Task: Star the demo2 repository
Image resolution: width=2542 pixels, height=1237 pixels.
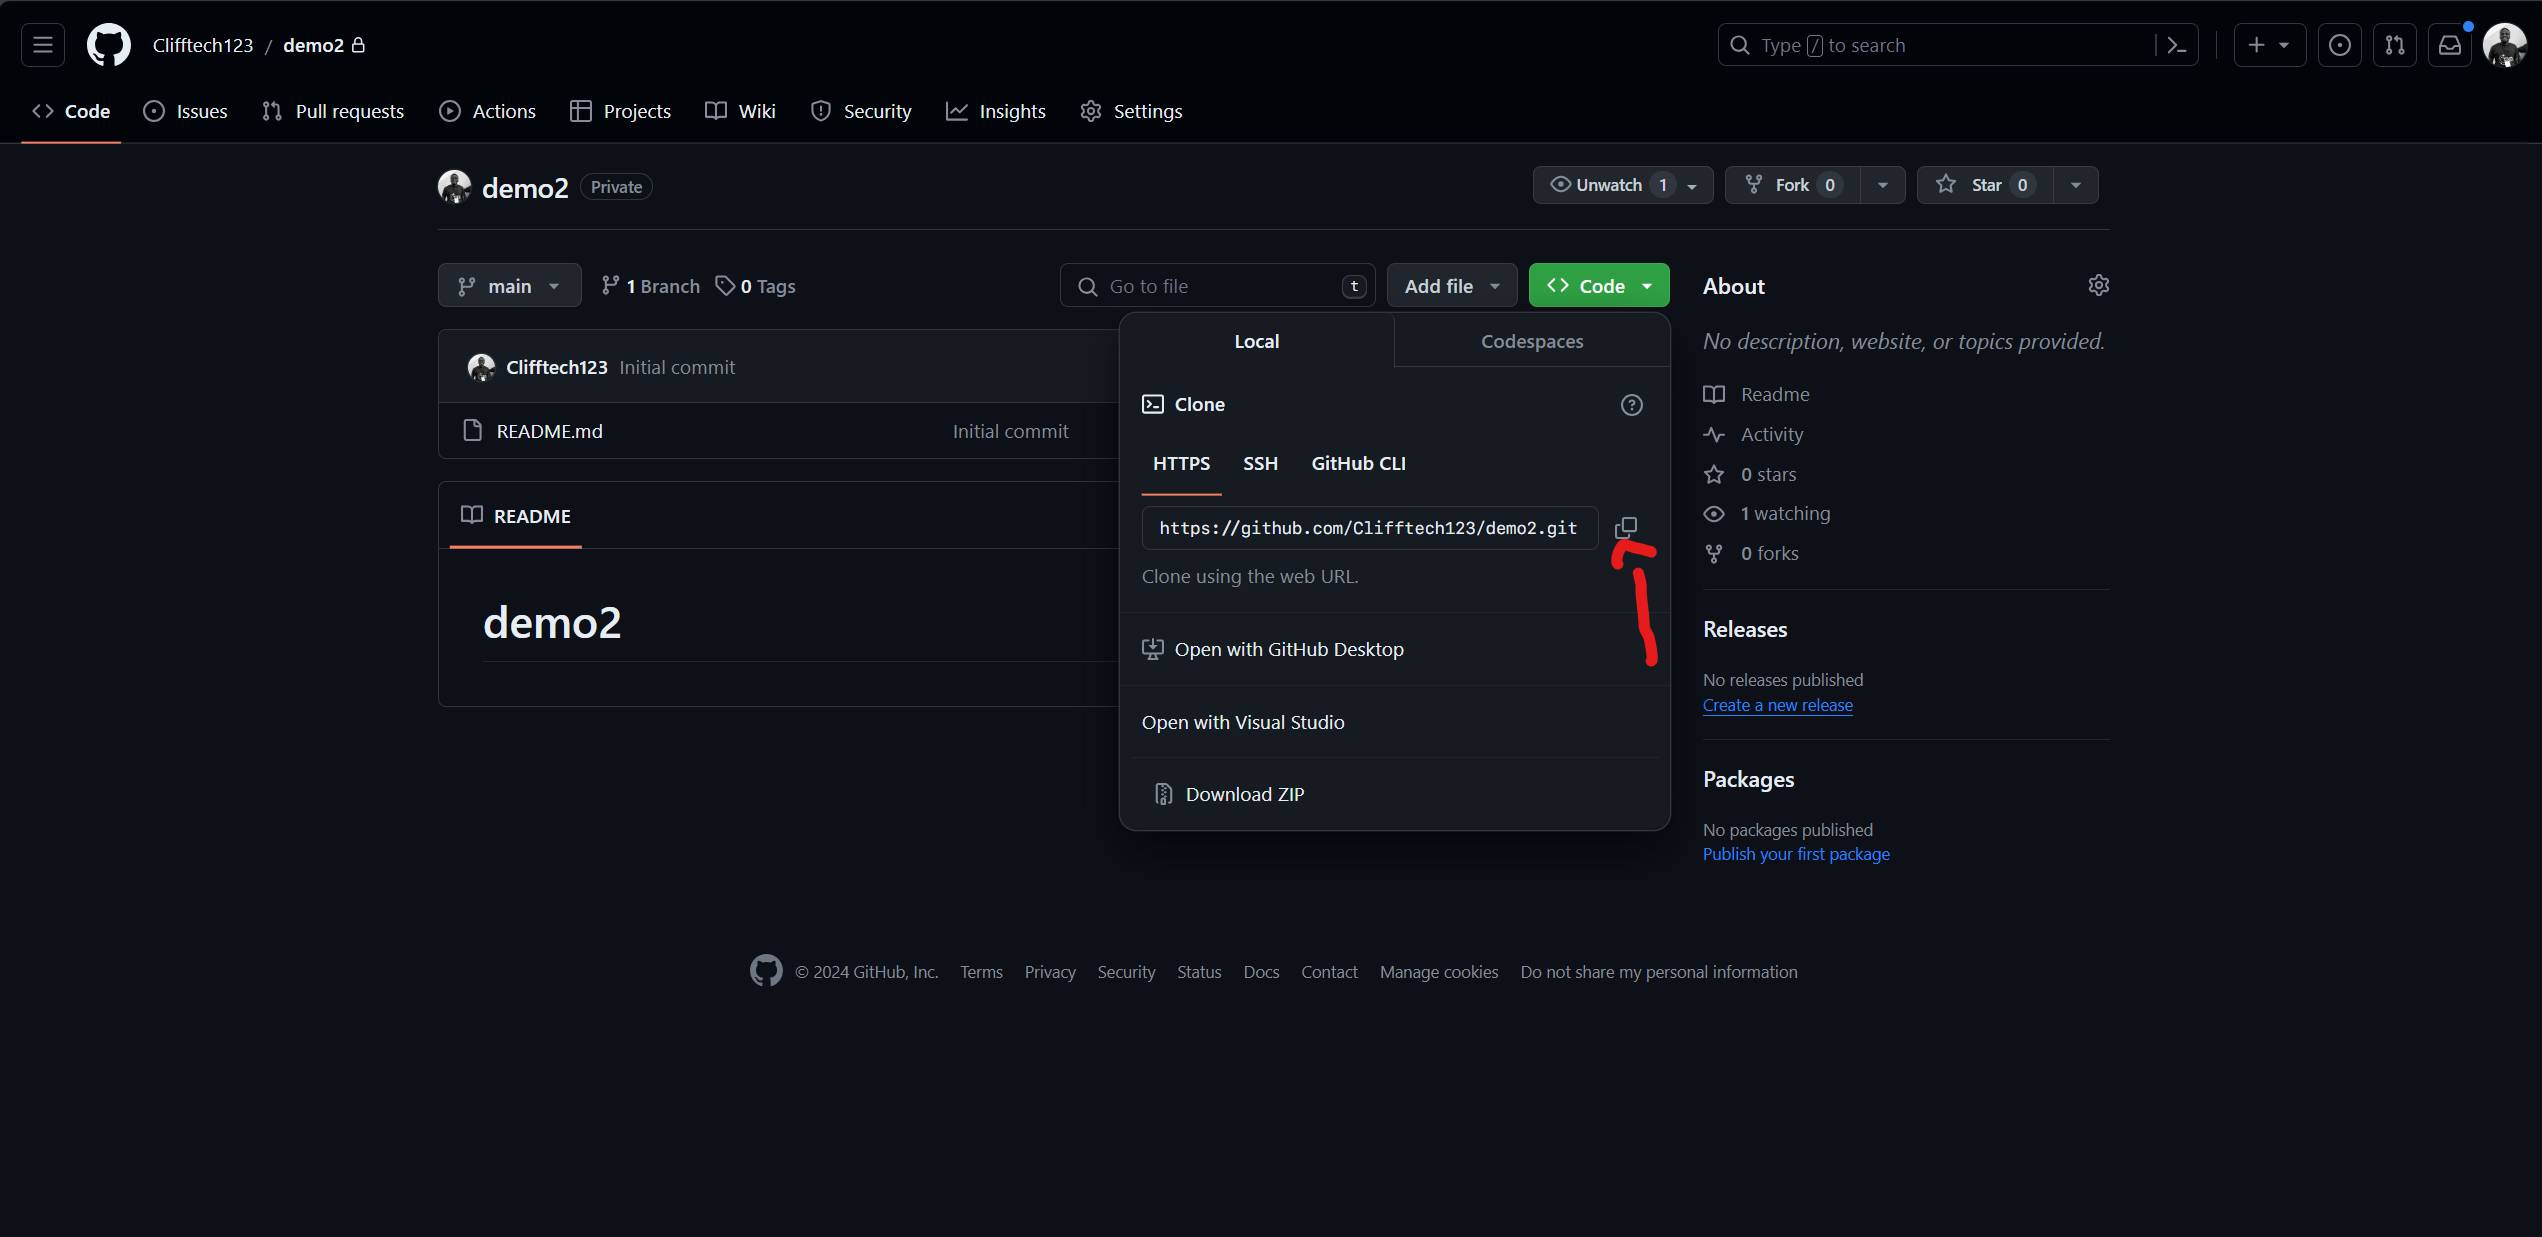Action: click(1984, 185)
